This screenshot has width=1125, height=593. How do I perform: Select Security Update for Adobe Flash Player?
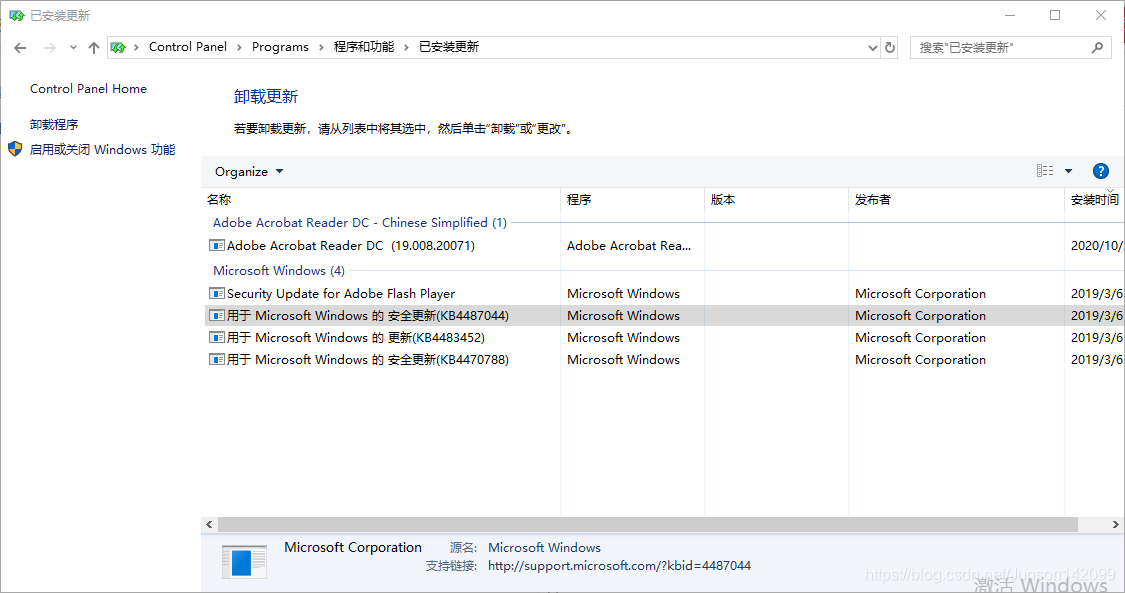(x=664, y=294)
